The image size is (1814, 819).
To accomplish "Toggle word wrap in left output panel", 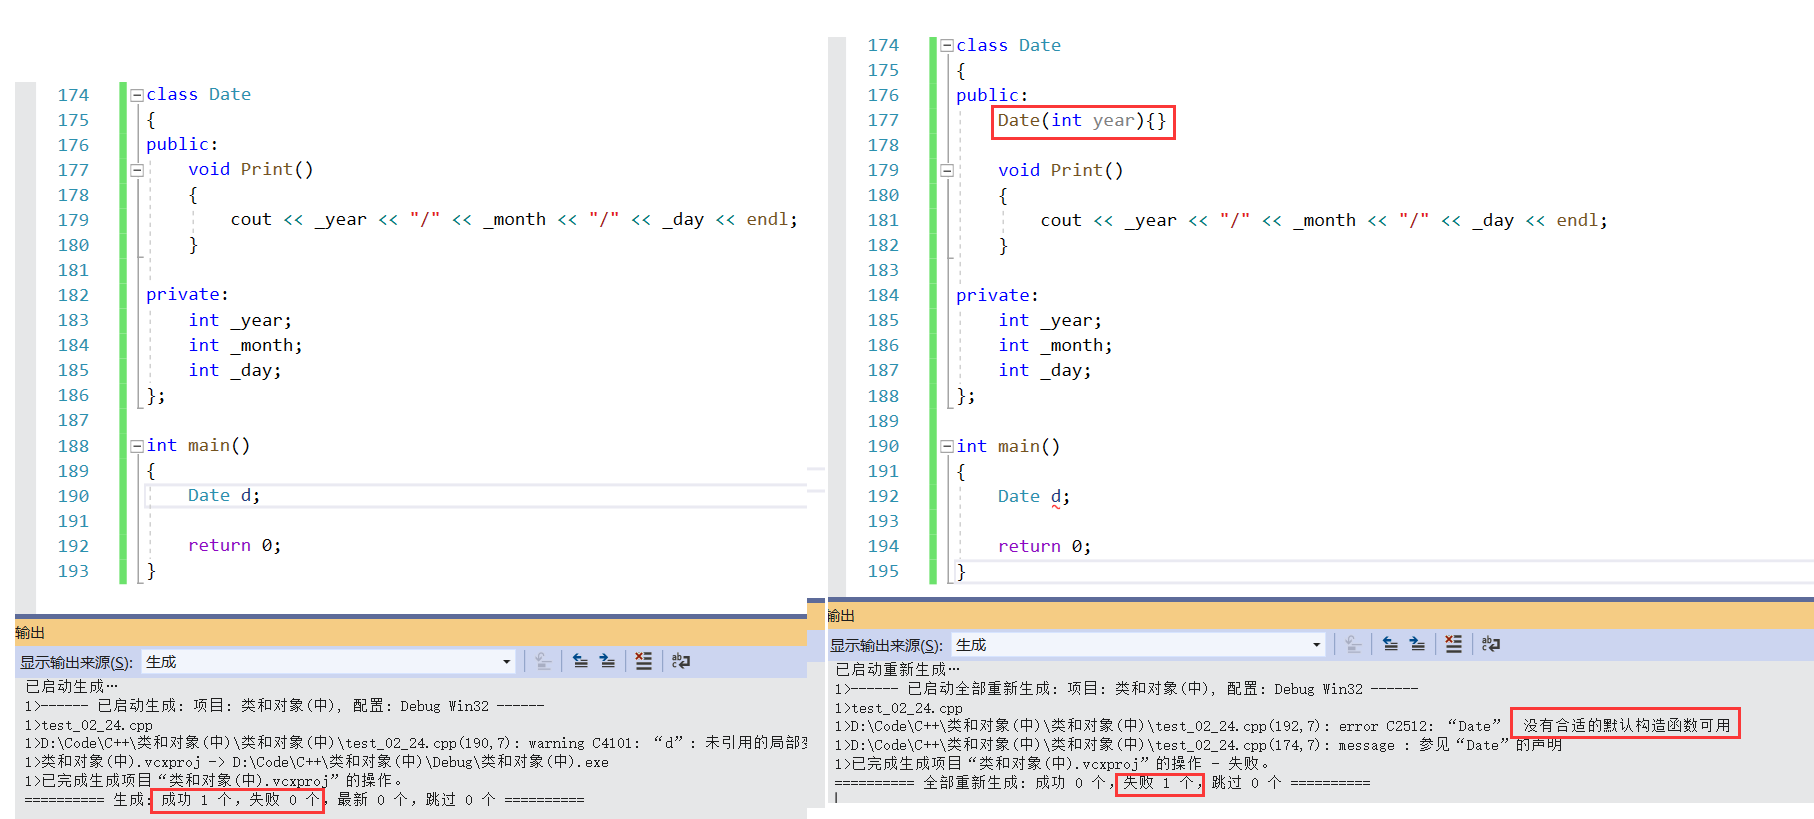I will pyautogui.click(x=681, y=661).
